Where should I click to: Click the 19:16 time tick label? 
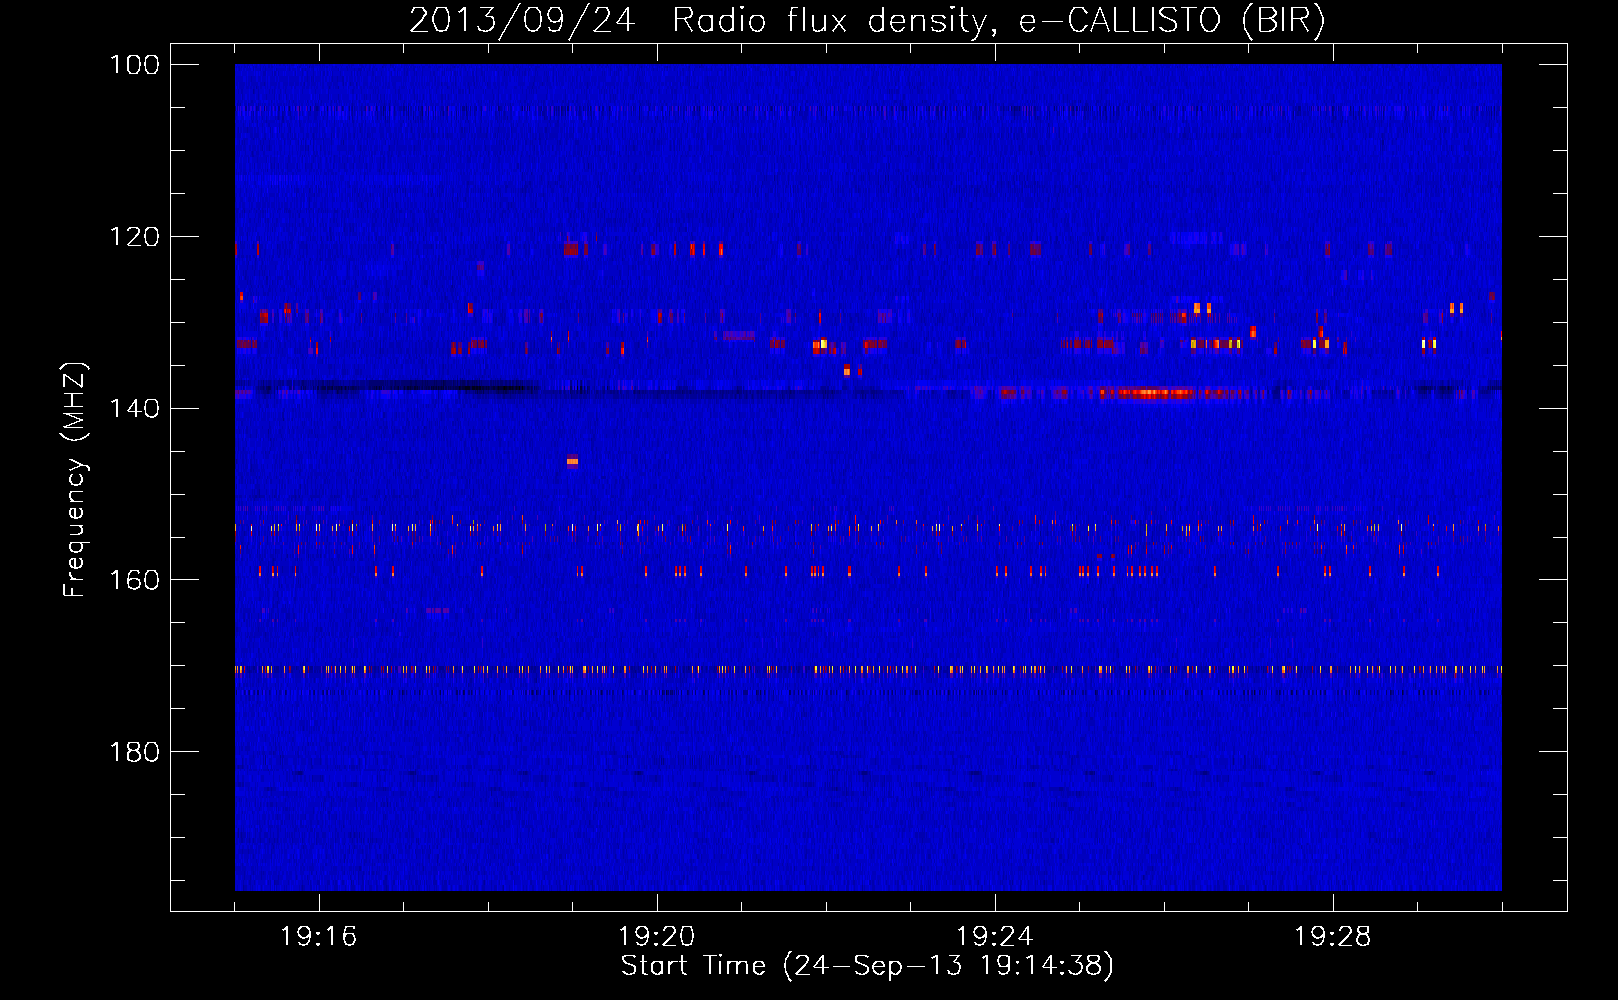(x=319, y=937)
